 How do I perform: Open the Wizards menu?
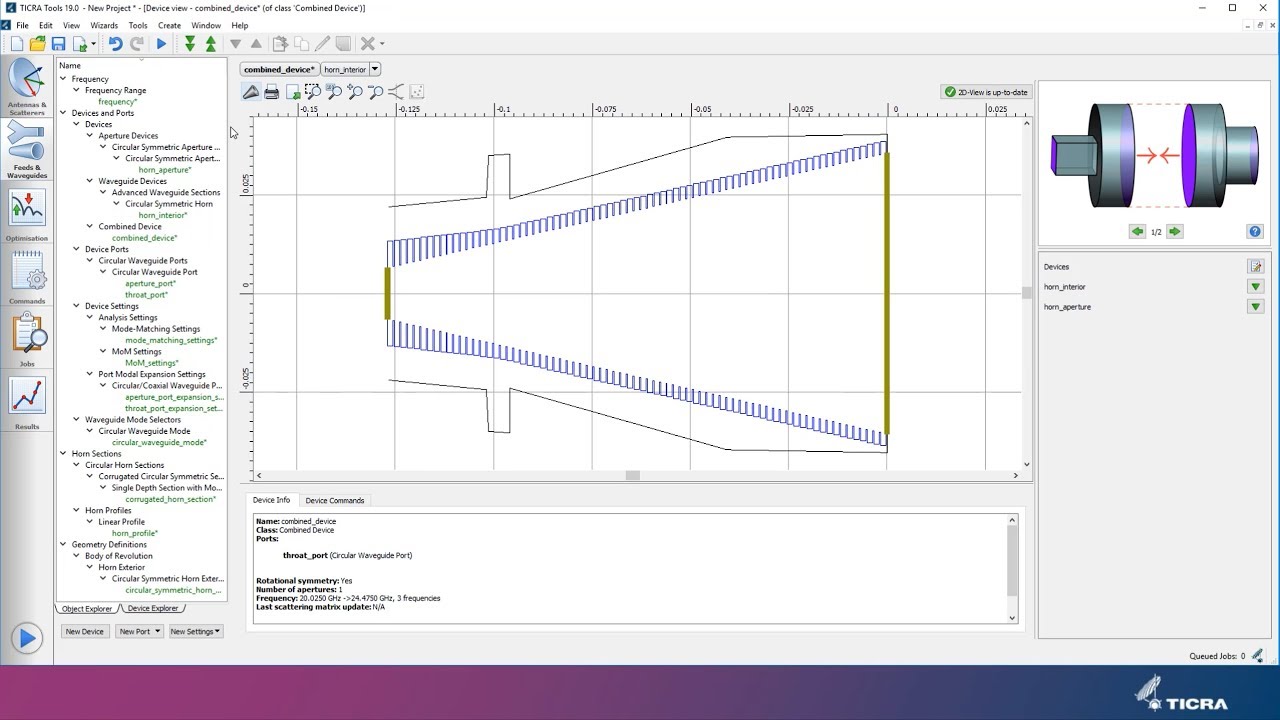pyautogui.click(x=104, y=25)
